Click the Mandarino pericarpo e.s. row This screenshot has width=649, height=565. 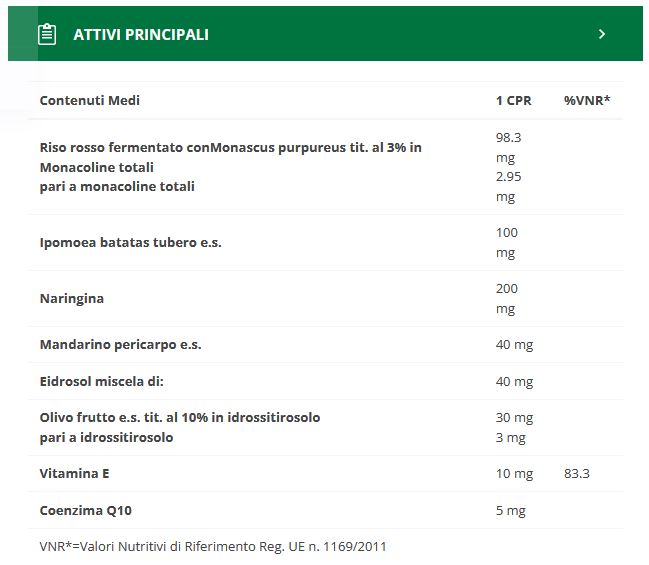120,345
